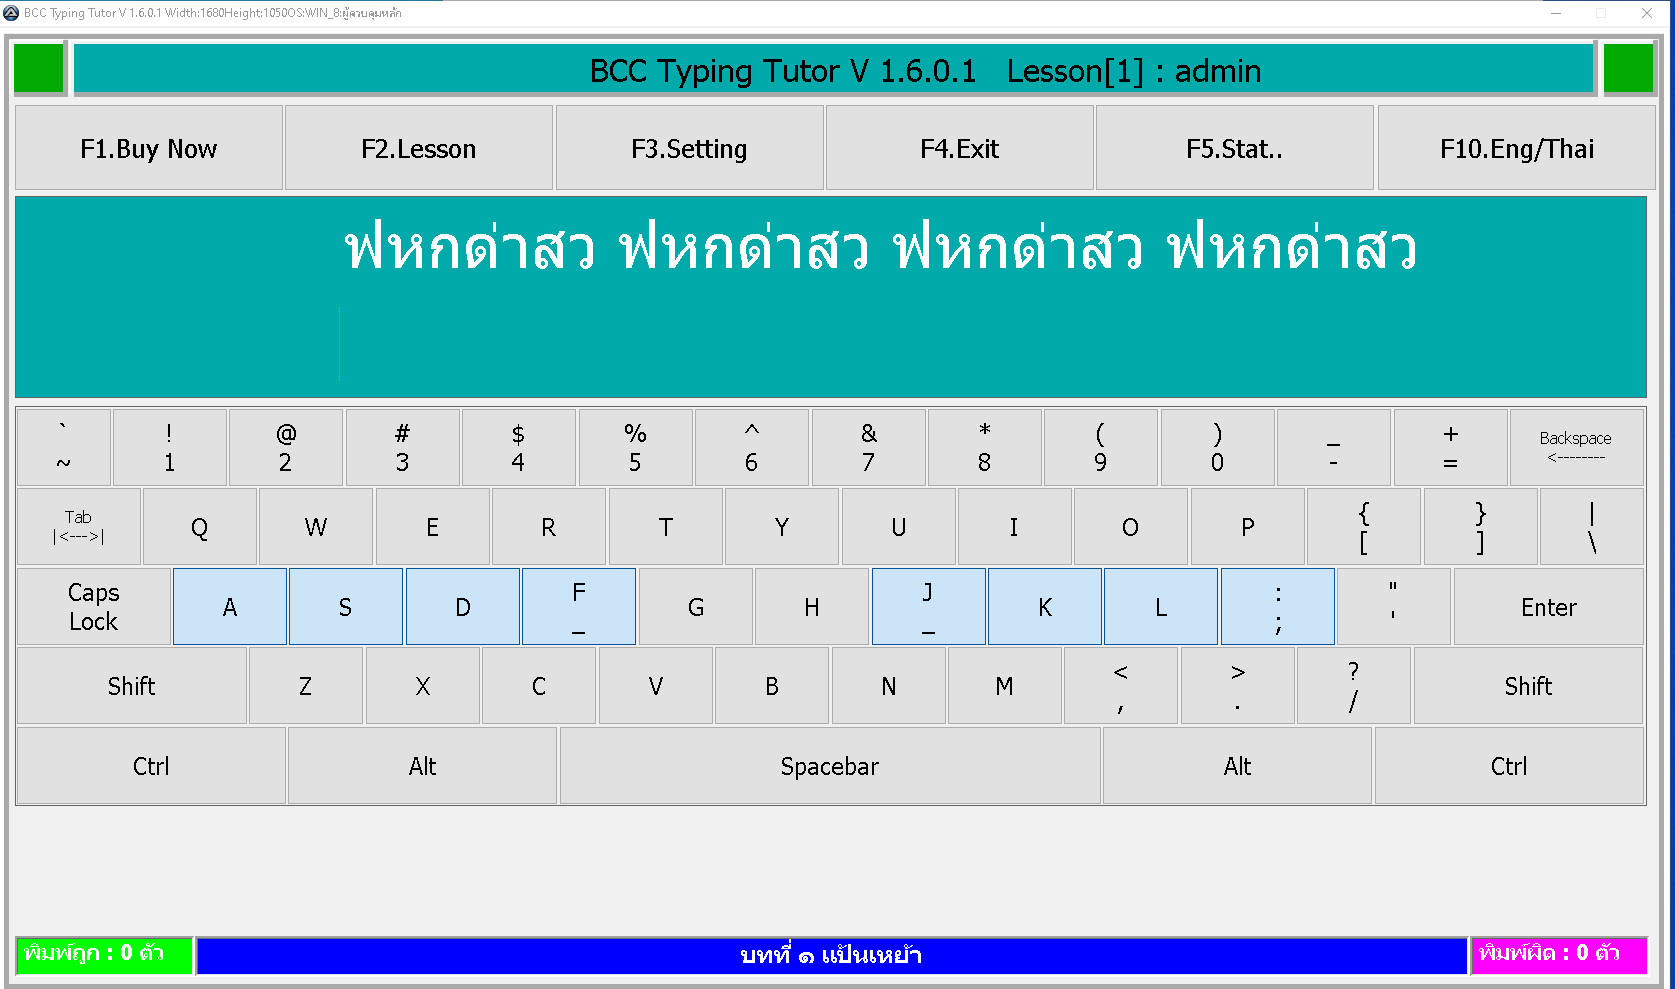Toggle language with F10.Eng/Thai
This screenshot has width=1675, height=989.
tap(1516, 148)
